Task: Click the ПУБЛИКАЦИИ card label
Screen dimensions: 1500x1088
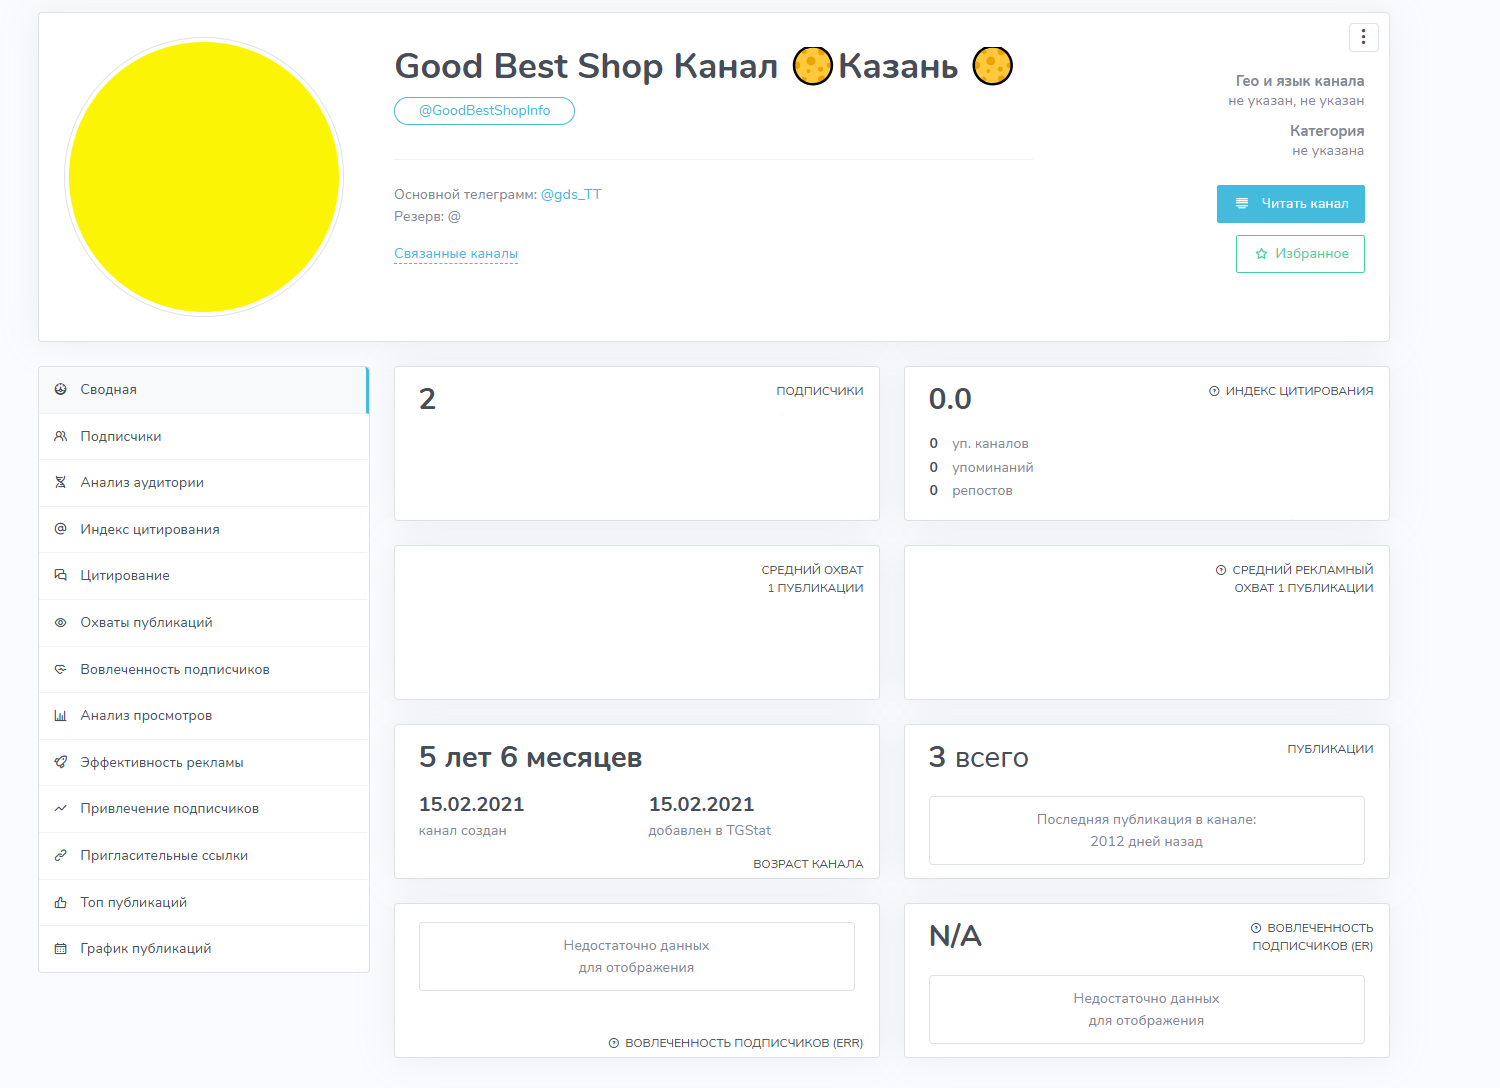Action: [1330, 749]
